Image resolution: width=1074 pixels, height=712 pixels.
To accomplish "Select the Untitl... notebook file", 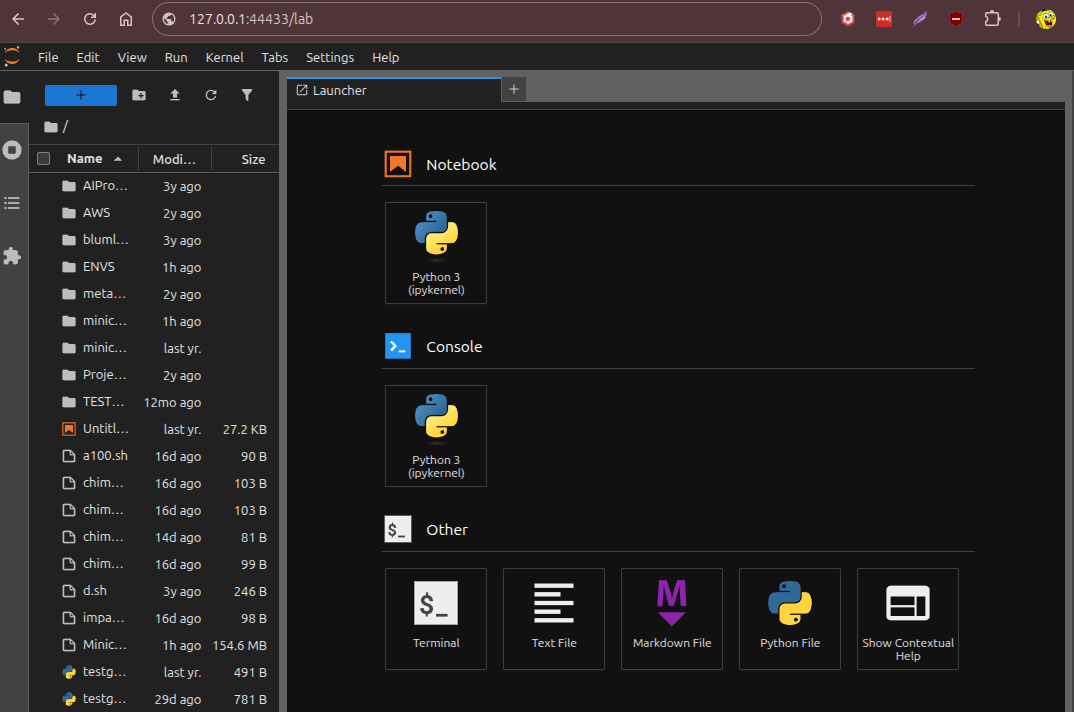I will coord(154,429).
